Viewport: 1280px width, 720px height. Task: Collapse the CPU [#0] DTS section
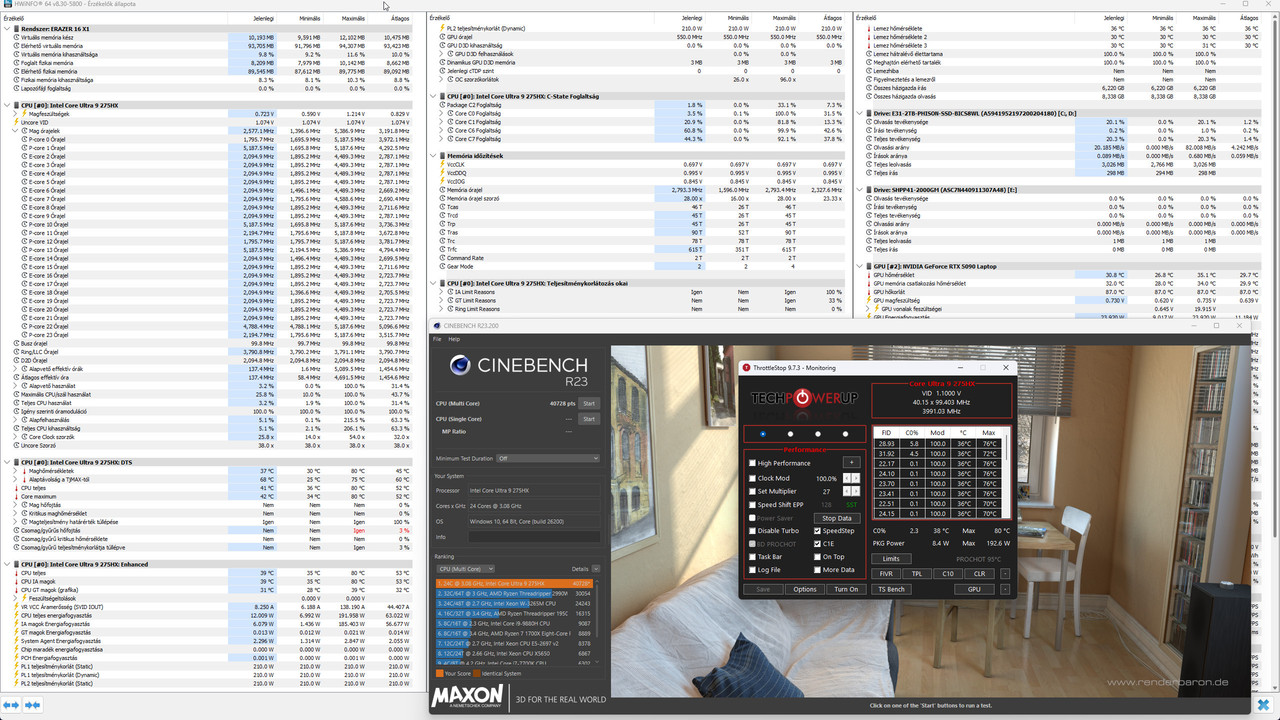click(x=6, y=462)
